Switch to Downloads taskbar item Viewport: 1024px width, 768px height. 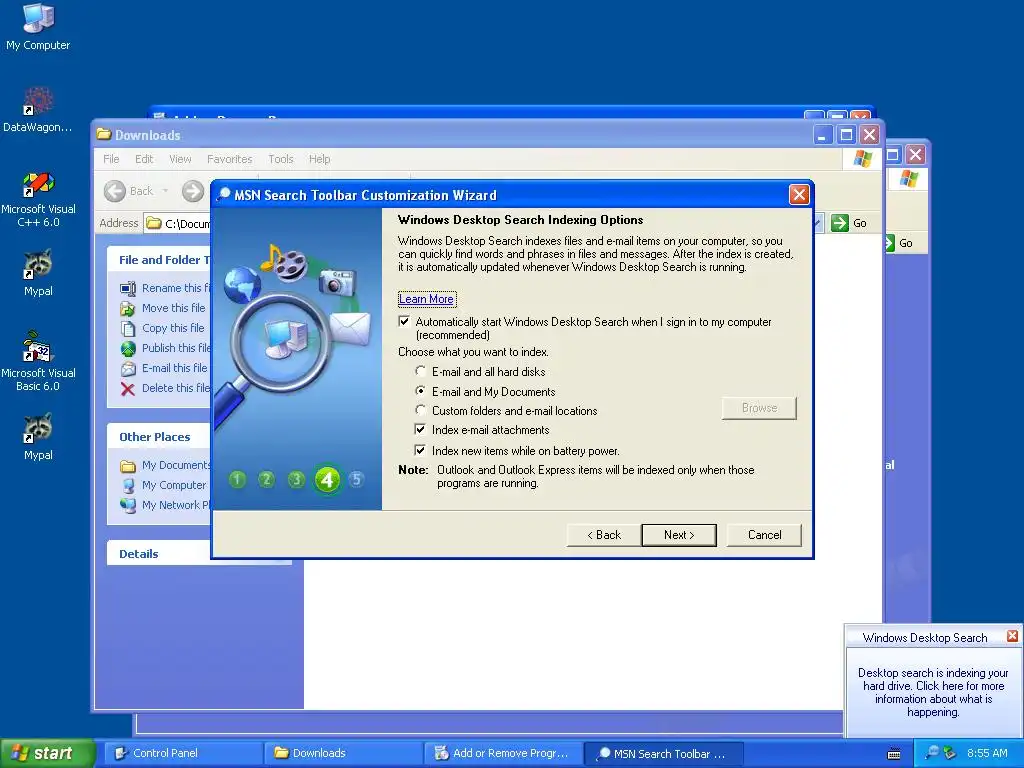coord(344,753)
